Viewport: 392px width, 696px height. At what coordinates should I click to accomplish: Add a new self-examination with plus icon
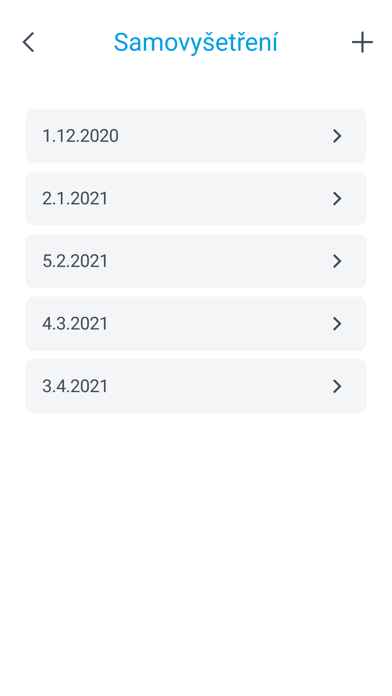[362, 43]
